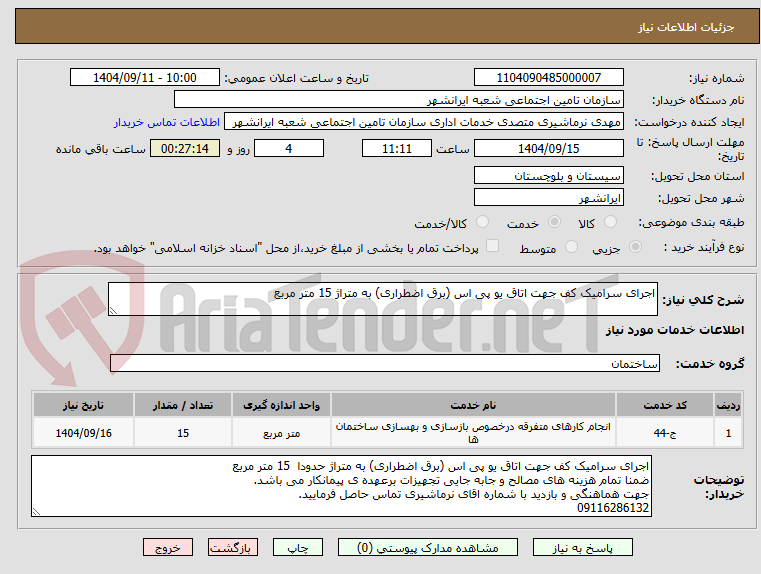
Task: Select the متوسط purchase type radio
Action: (x=571, y=247)
